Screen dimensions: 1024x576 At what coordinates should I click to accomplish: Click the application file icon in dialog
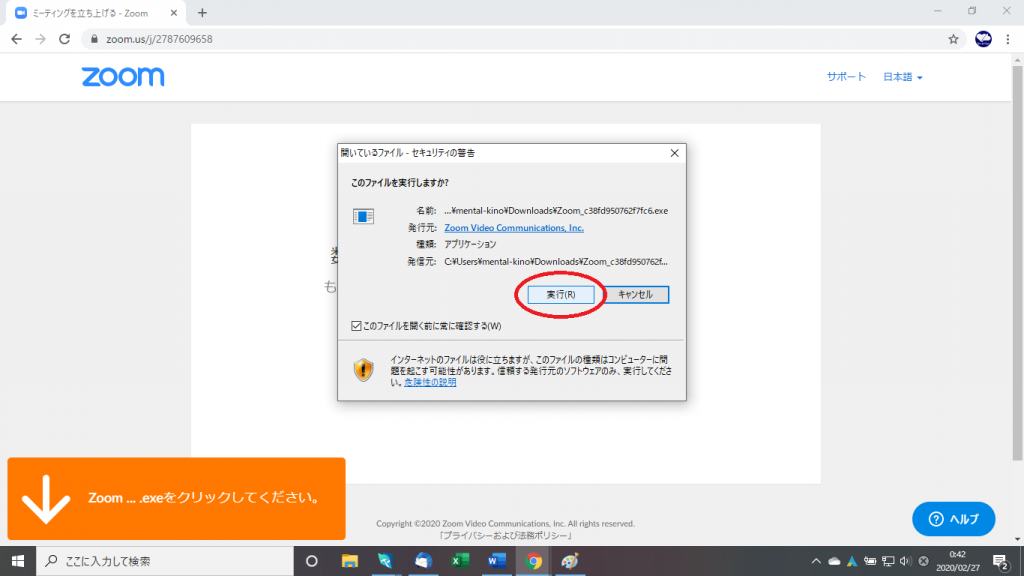coord(363,216)
